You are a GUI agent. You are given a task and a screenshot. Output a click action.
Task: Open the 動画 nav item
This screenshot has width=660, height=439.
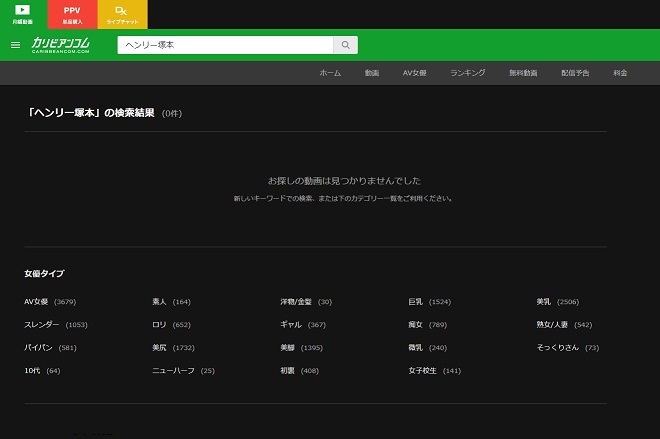coord(372,73)
